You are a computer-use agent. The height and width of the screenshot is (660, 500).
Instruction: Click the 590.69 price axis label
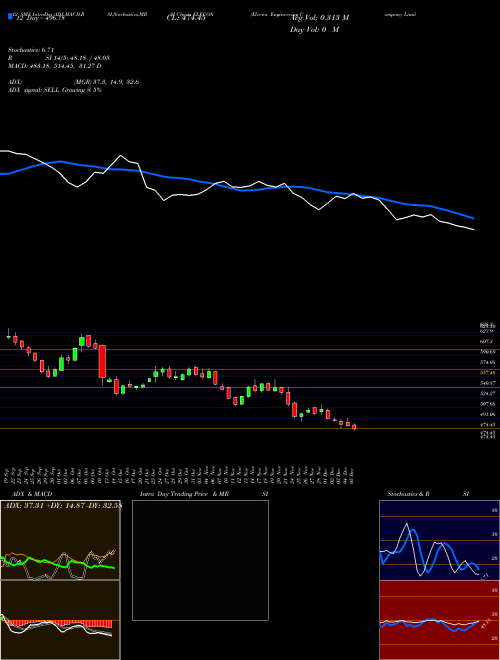pyautogui.click(x=488, y=352)
